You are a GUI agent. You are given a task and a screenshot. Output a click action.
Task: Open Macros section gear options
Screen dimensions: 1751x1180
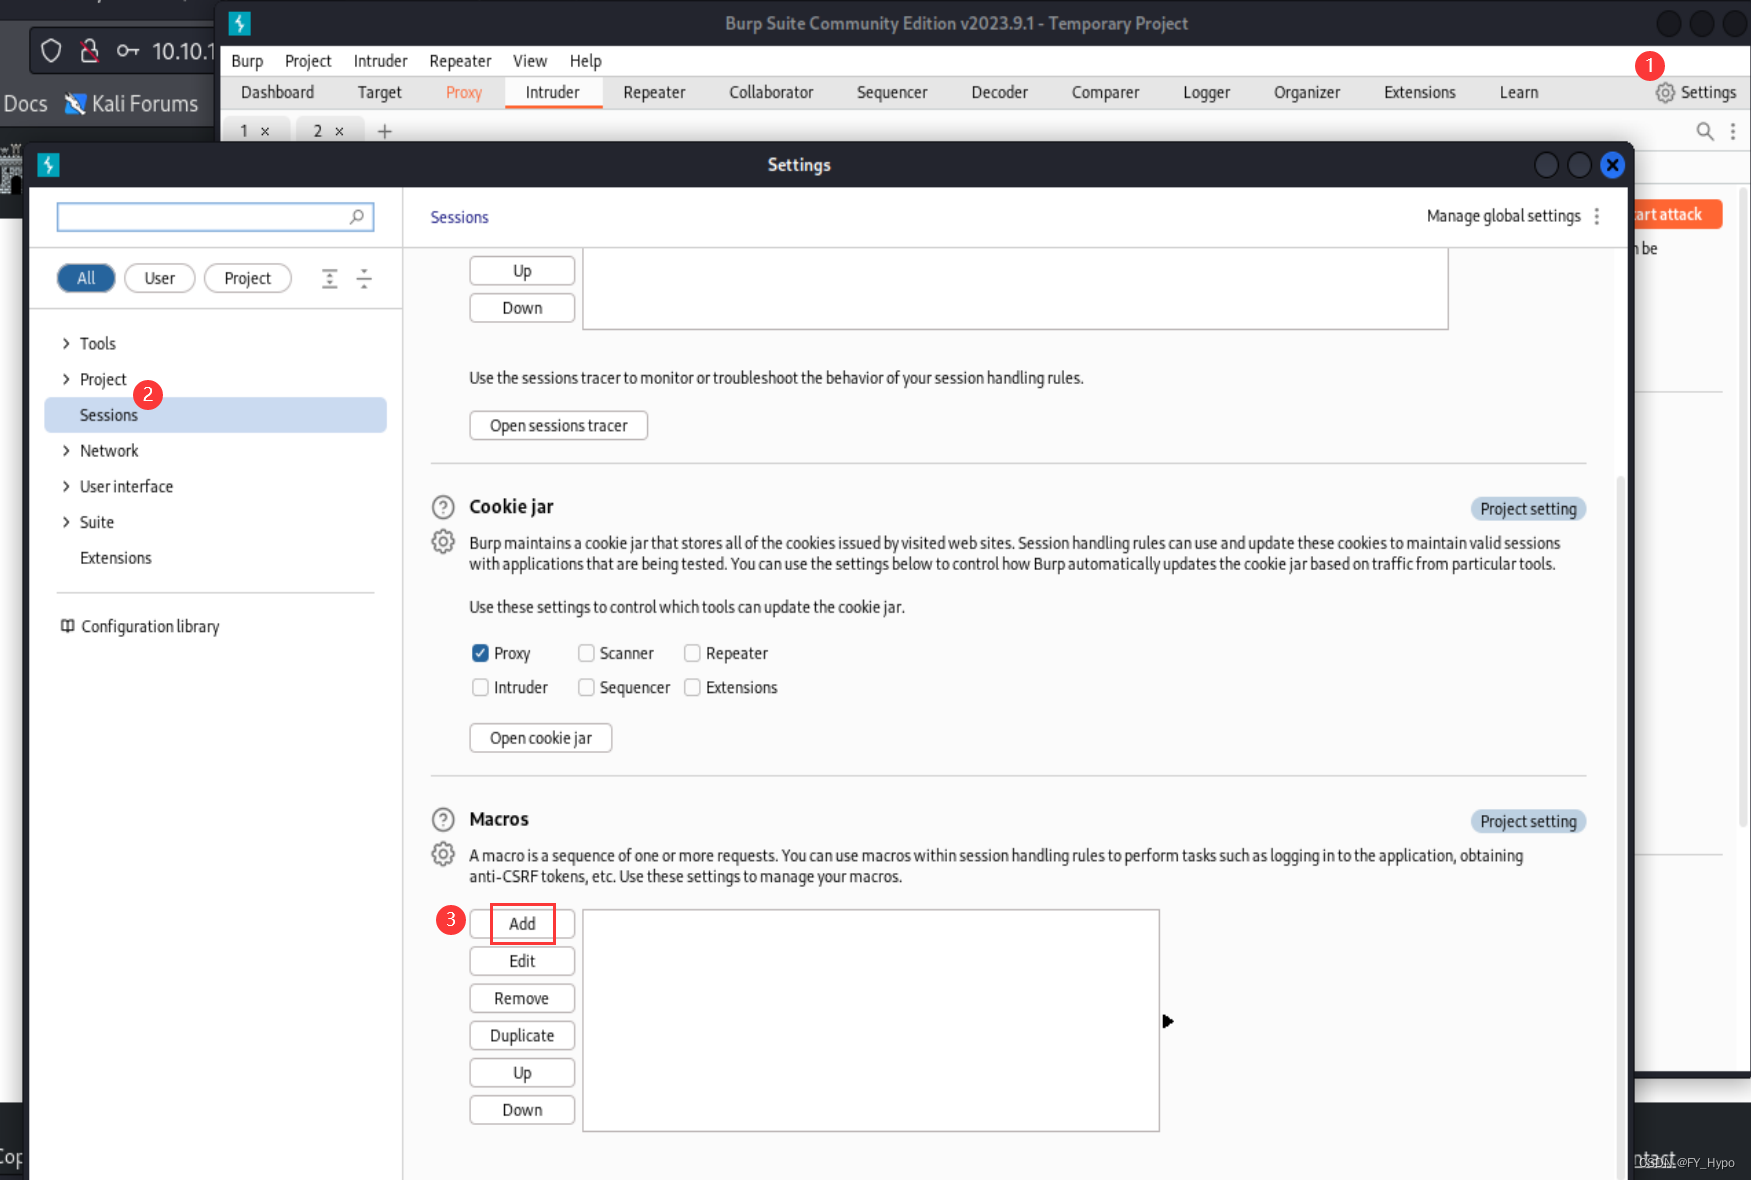(x=443, y=854)
